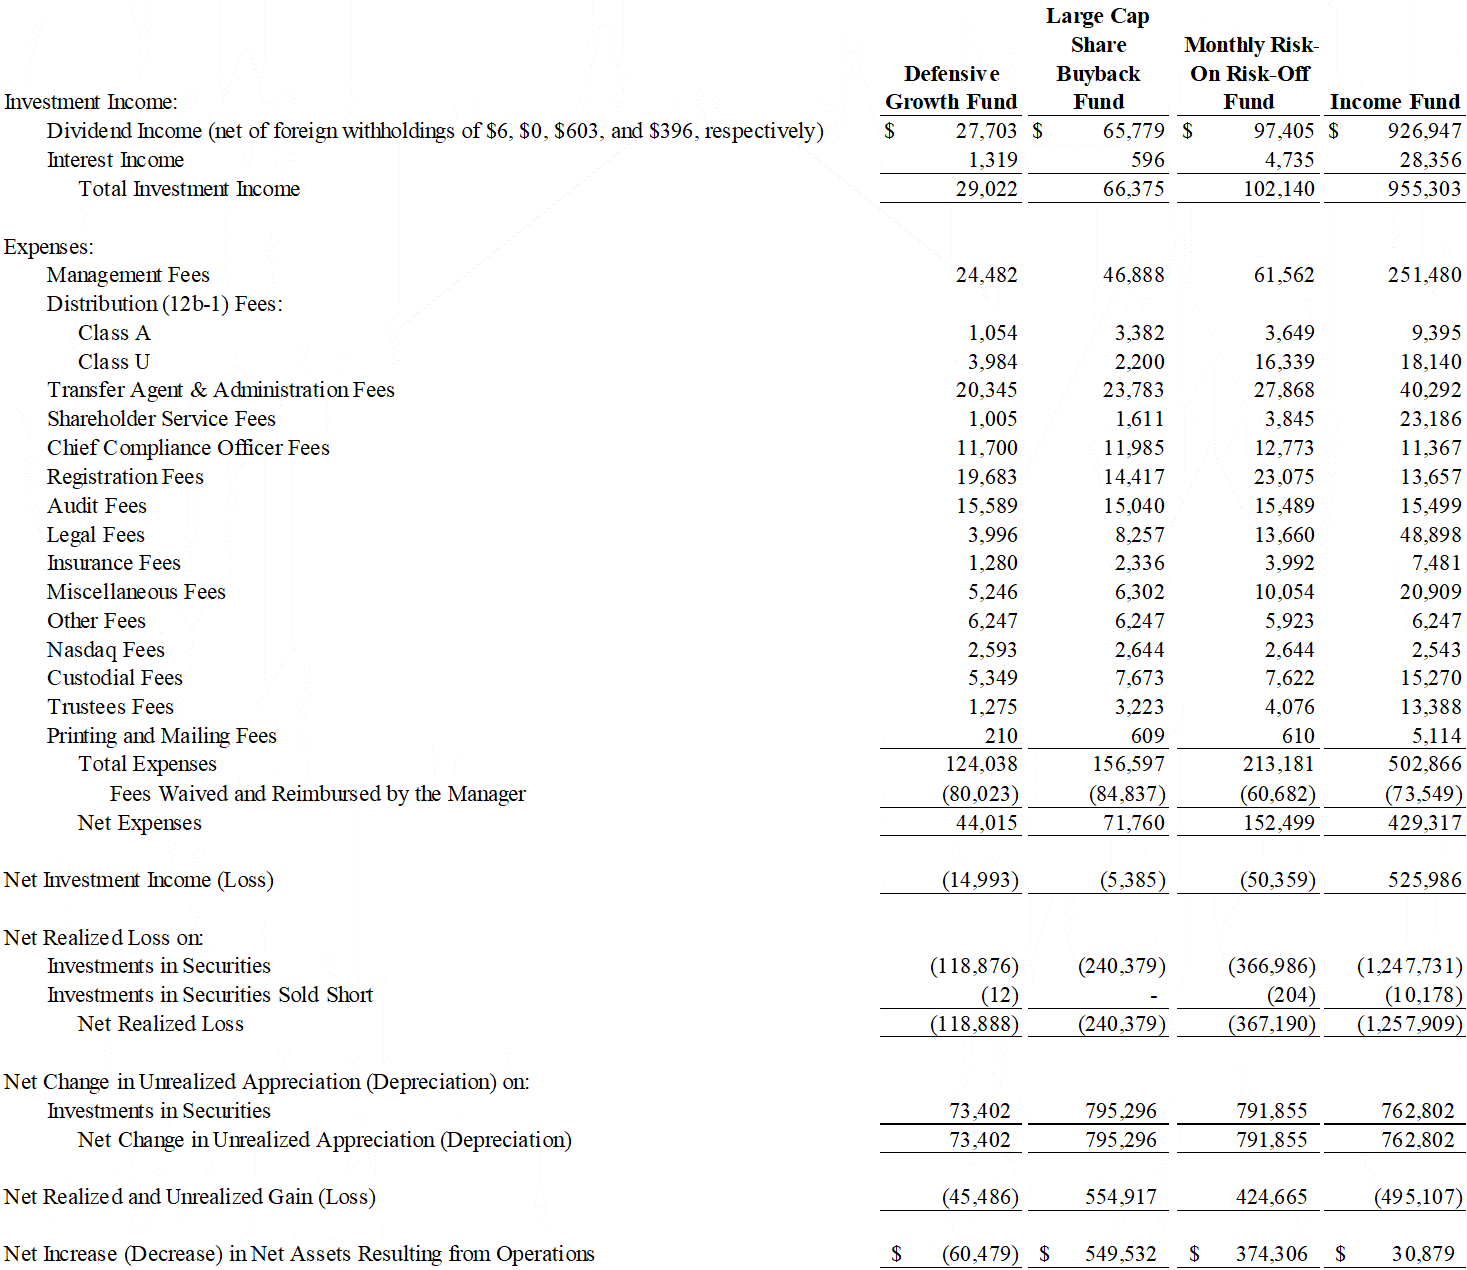The image size is (1467, 1270).
Task: Select the 'Audit Fees' label
Action: [x=97, y=506]
